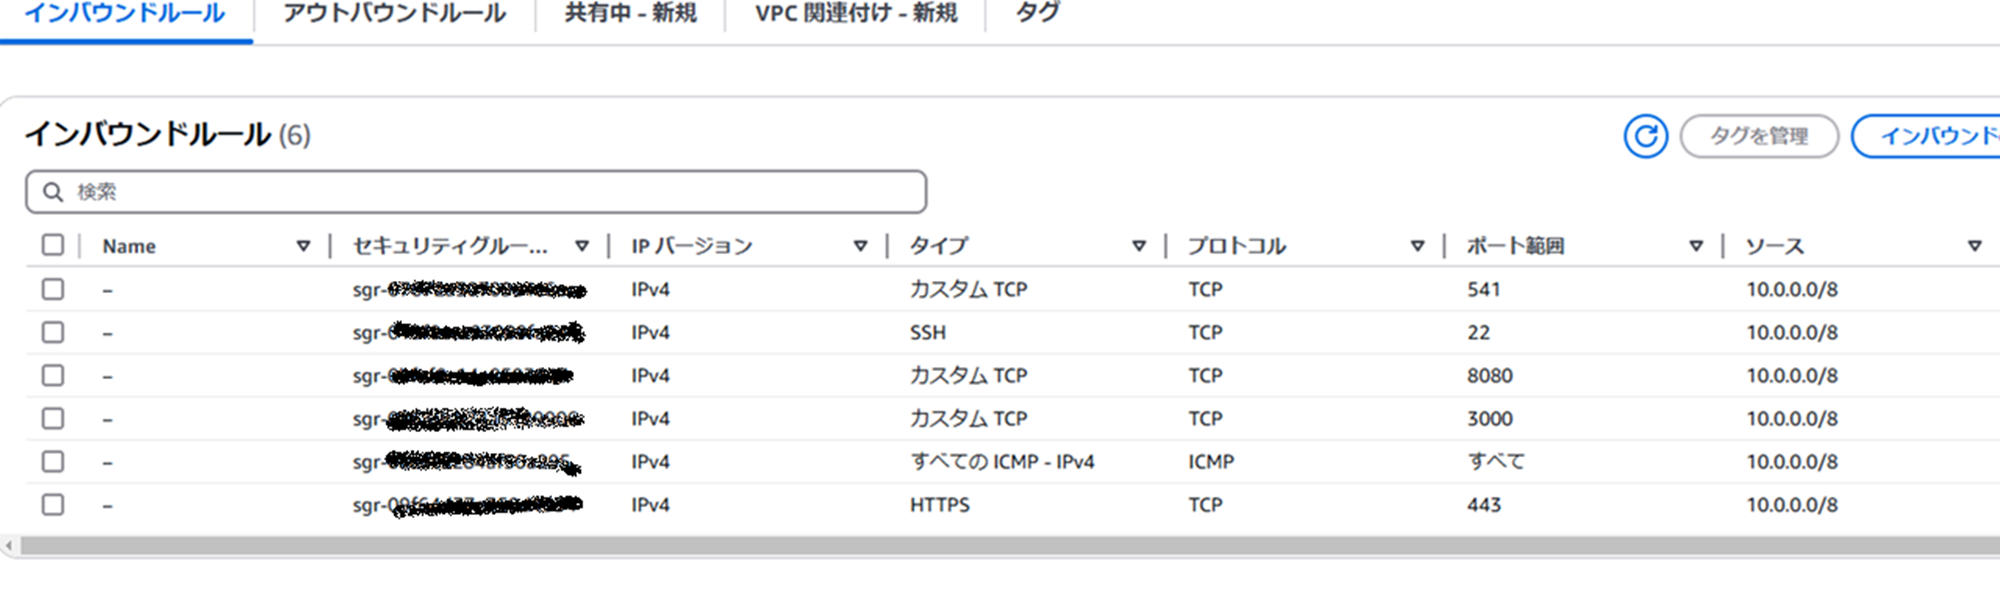The width and height of the screenshot is (2000, 613).
Task: Switch to VPC 関連付け - 新規 tab
Action: click(x=856, y=14)
